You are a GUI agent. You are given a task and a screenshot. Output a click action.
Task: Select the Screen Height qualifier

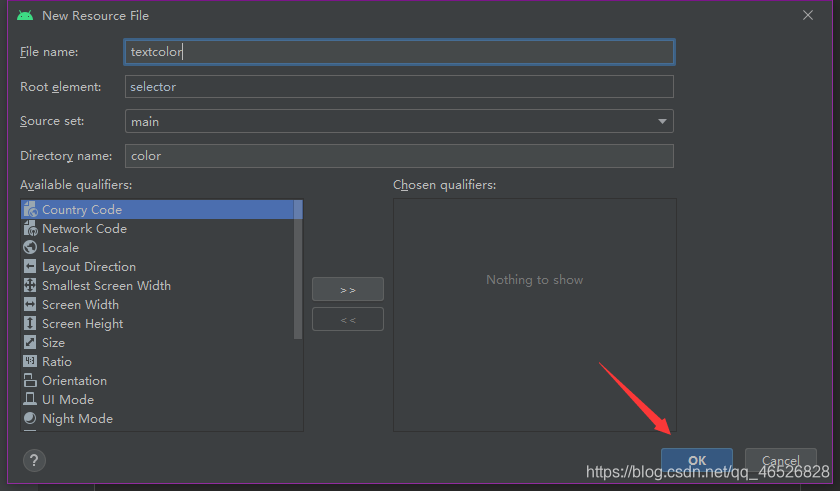tap(158, 323)
